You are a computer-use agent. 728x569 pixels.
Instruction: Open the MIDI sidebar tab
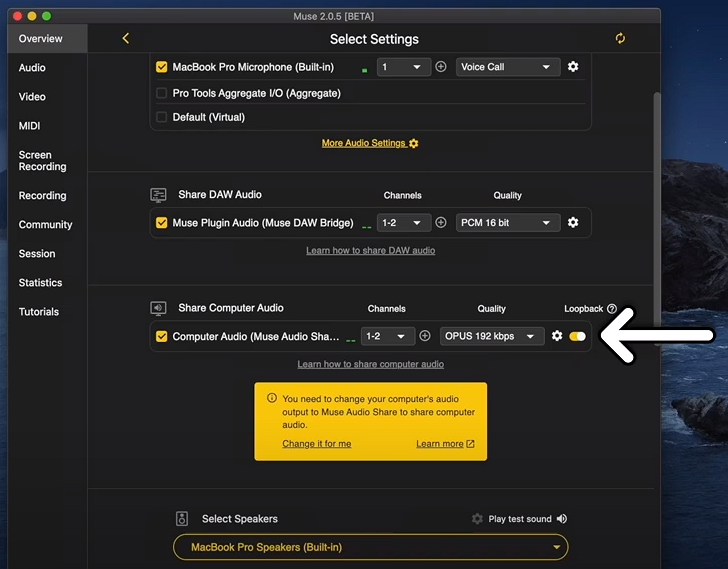29,126
